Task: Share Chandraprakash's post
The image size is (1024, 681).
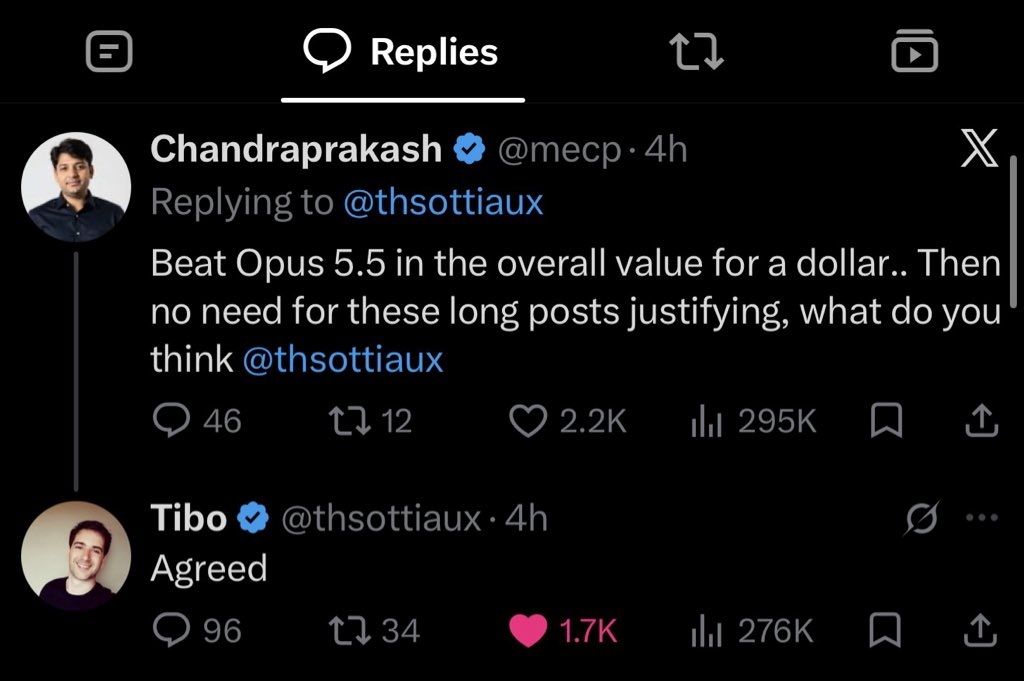Action: [982, 420]
